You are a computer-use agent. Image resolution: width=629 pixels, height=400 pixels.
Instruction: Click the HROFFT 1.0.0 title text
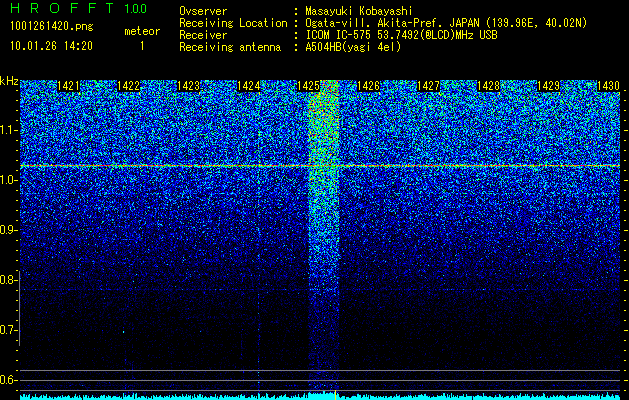pos(79,8)
